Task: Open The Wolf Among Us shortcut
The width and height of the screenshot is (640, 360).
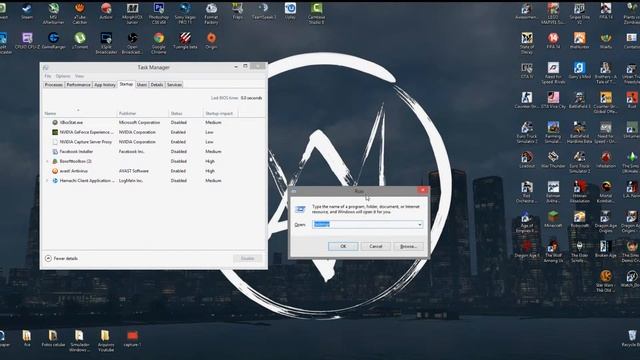Action: [553, 251]
